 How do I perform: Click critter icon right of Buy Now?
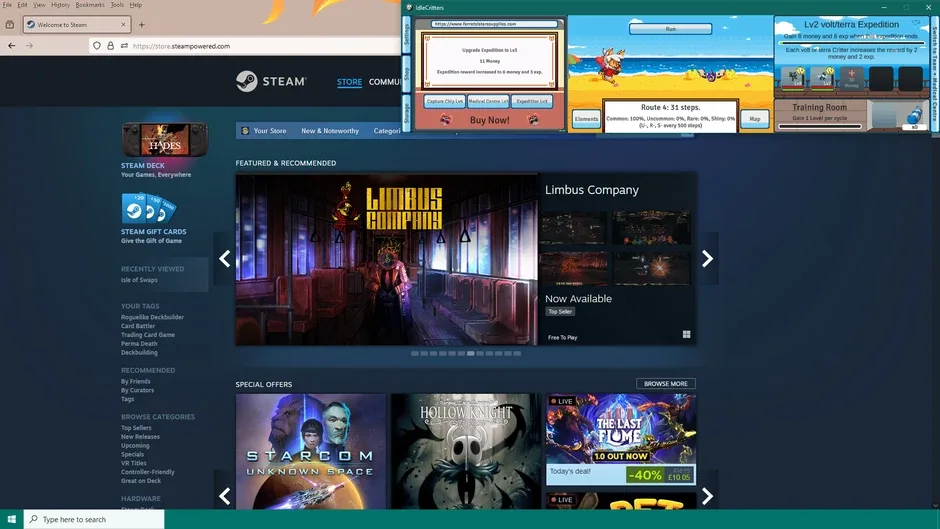coord(533,120)
